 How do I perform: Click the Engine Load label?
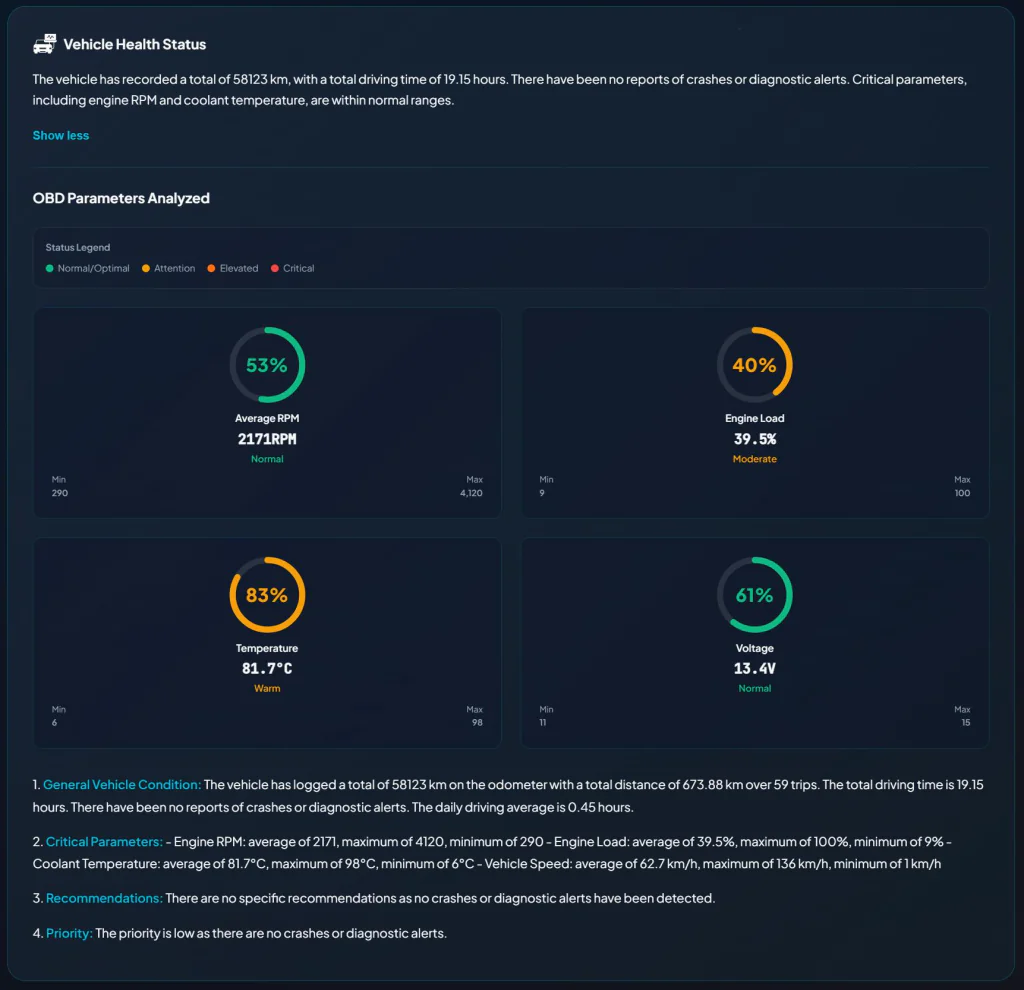(x=754, y=418)
